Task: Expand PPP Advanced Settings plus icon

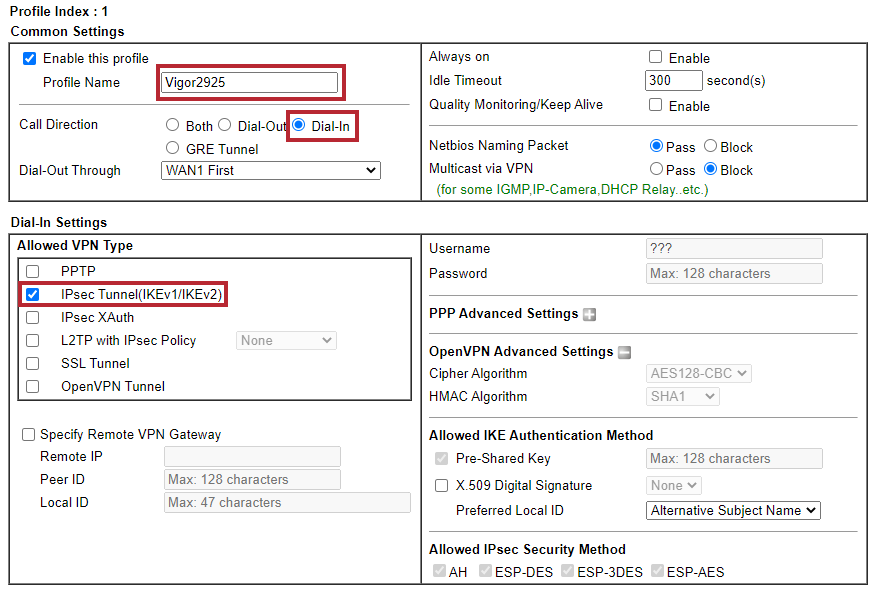Action: (x=589, y=314)
